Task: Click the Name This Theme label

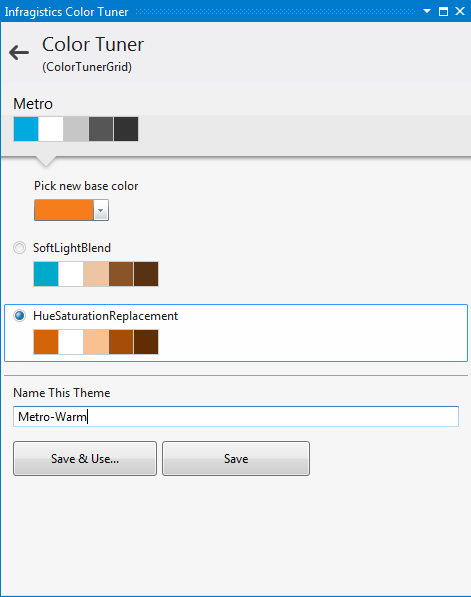Action: (x=62, y=393)
